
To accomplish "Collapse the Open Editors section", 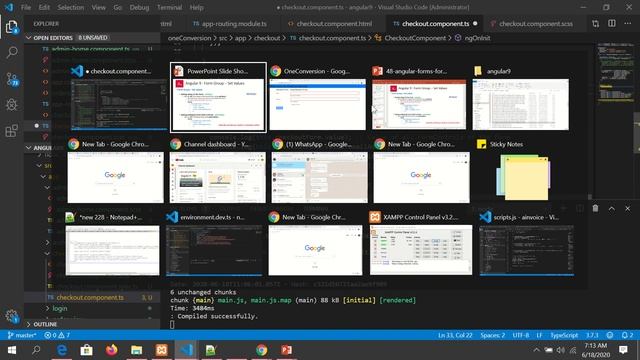I will coord(53,38).
